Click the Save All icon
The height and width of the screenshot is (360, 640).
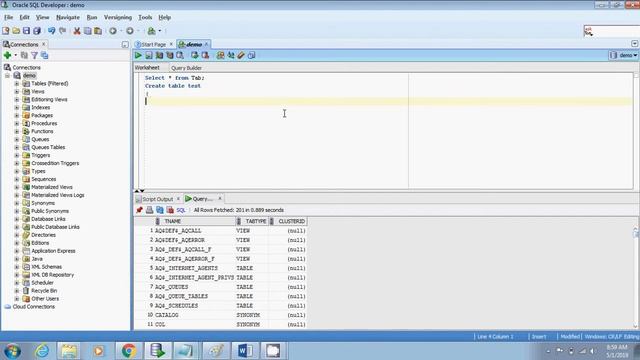pos(37,31)
